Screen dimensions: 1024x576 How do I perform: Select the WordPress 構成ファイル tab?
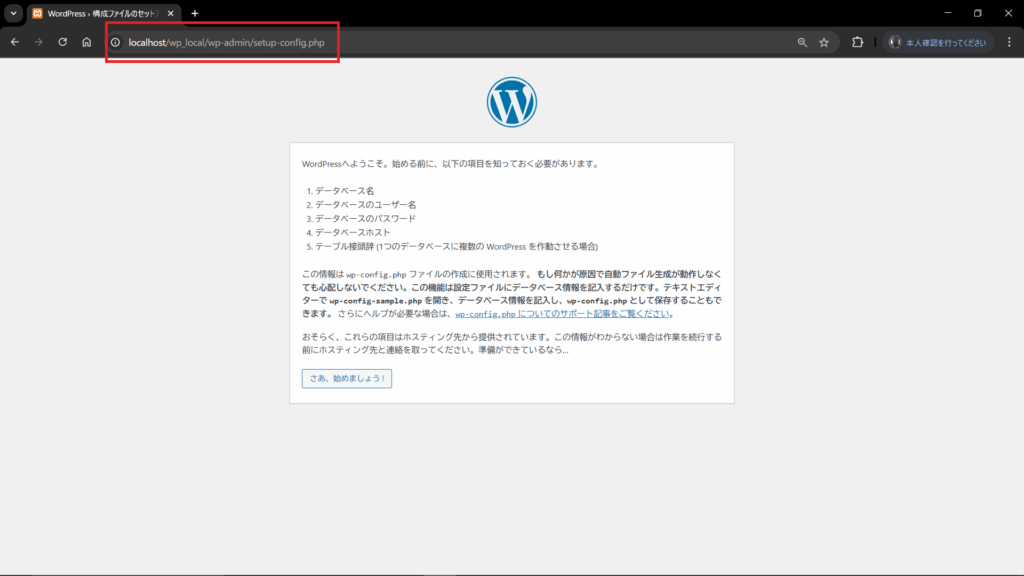point(101,13)
